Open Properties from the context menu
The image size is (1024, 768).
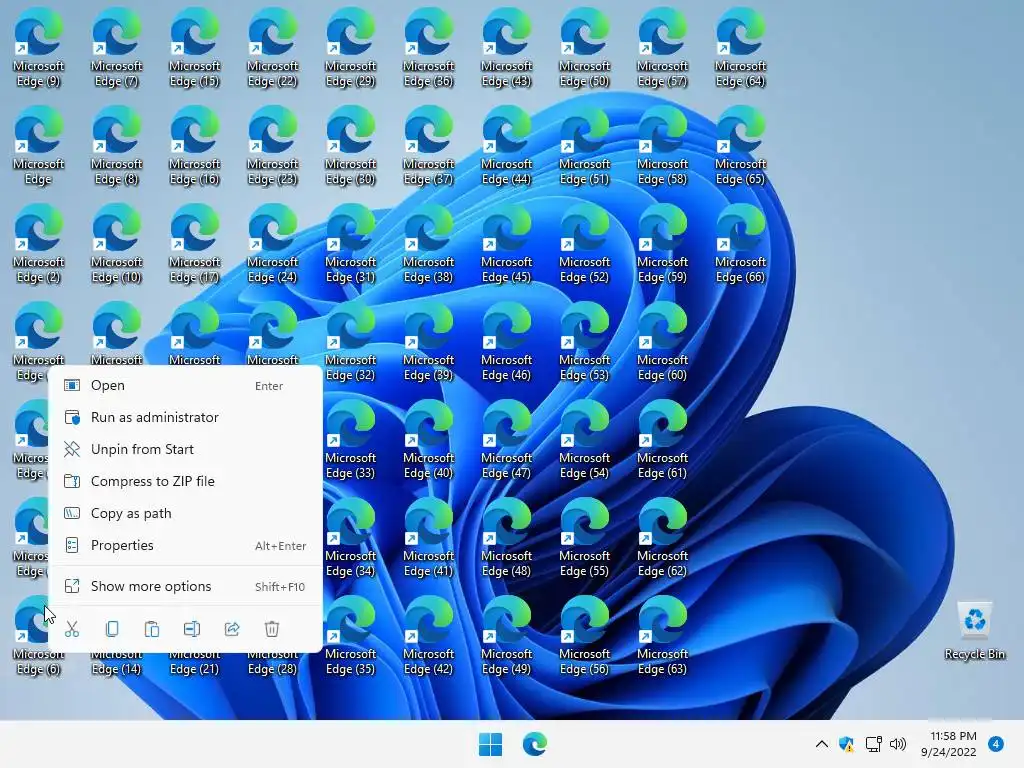185,545
